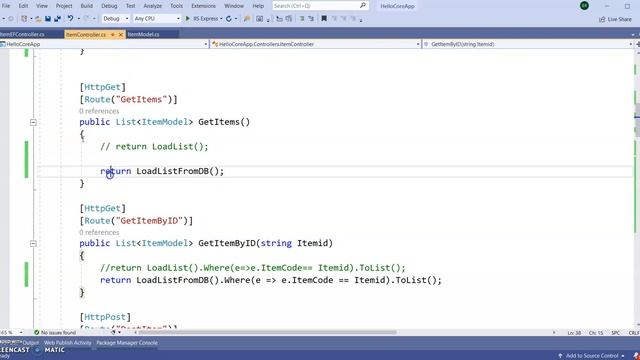Open the Debug configuration dropdown

(x=116, y=19)
